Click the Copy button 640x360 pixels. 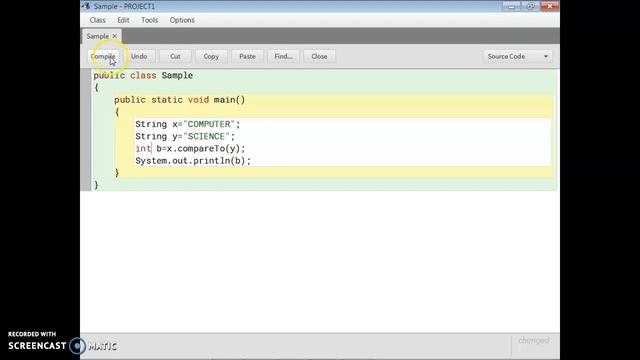click(x=211, y=56)
